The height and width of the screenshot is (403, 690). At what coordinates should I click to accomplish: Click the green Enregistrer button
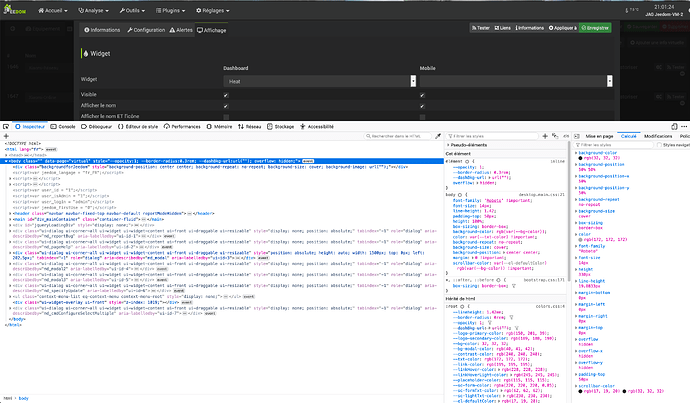(595, 28)
